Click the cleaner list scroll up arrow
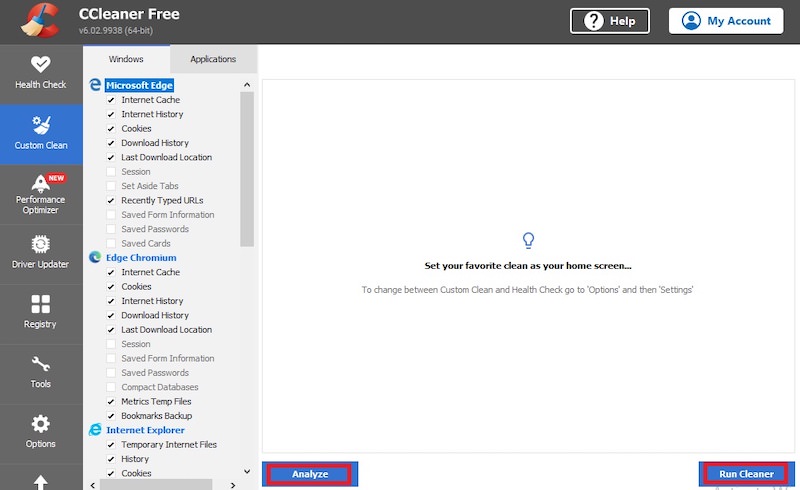This screenshot has width=800, height=490. coord(247,85)
